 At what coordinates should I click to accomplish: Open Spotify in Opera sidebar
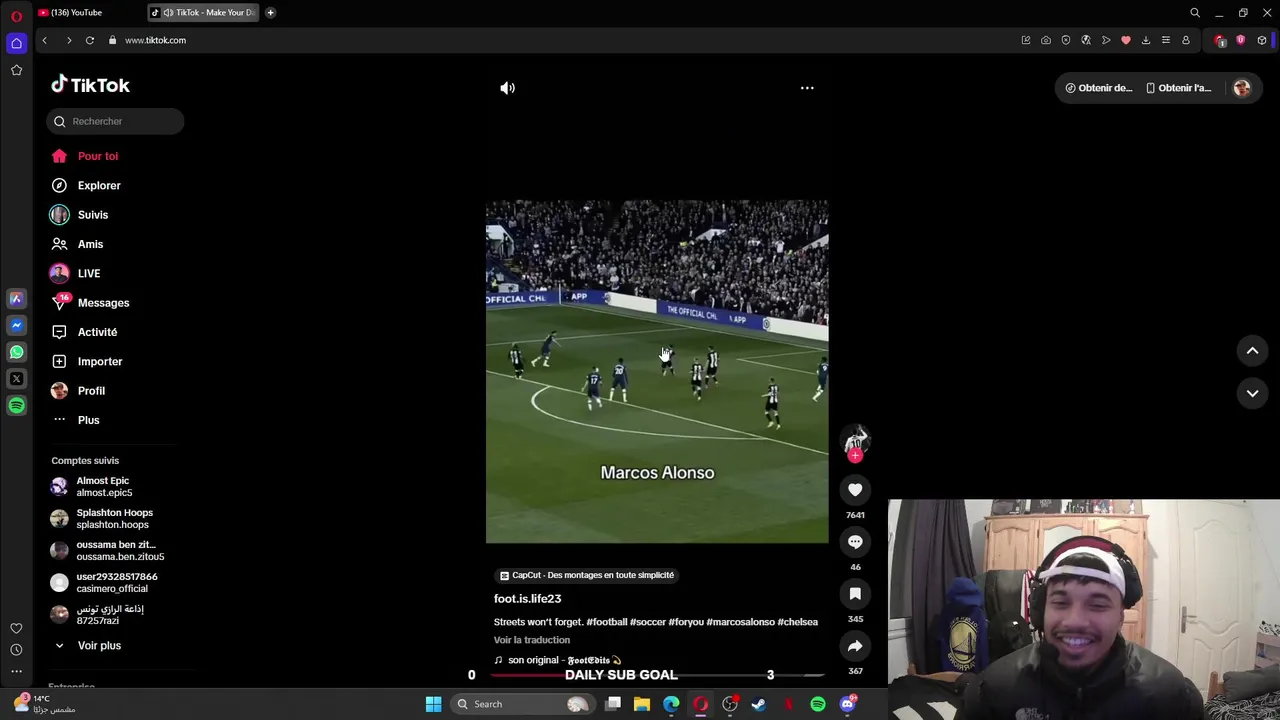(16, 406)
